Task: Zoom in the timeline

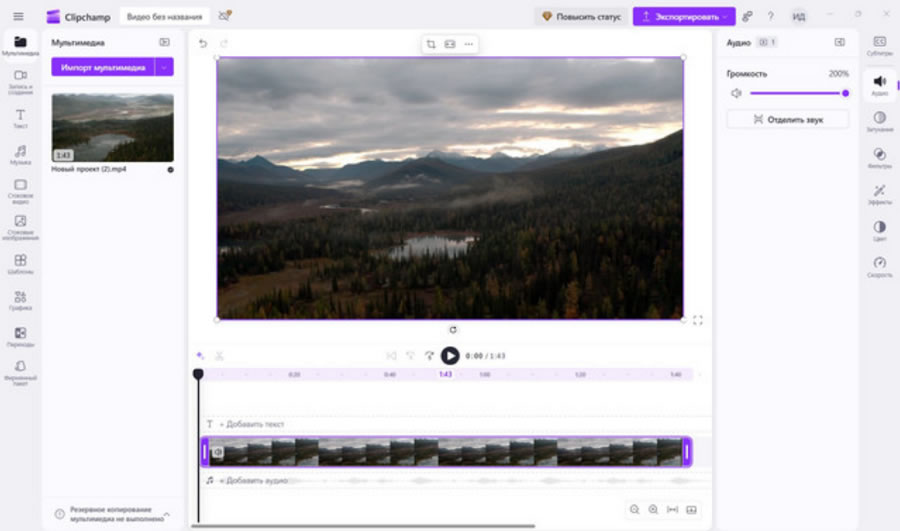Action: [x=653, y=510]
